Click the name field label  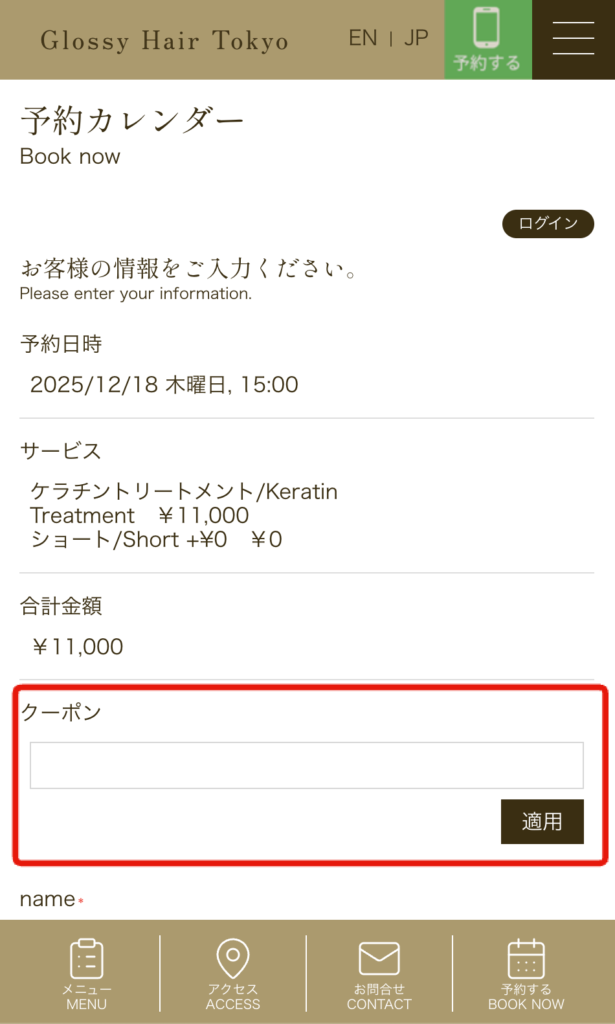pyautogui.click(x=48, y=899)
